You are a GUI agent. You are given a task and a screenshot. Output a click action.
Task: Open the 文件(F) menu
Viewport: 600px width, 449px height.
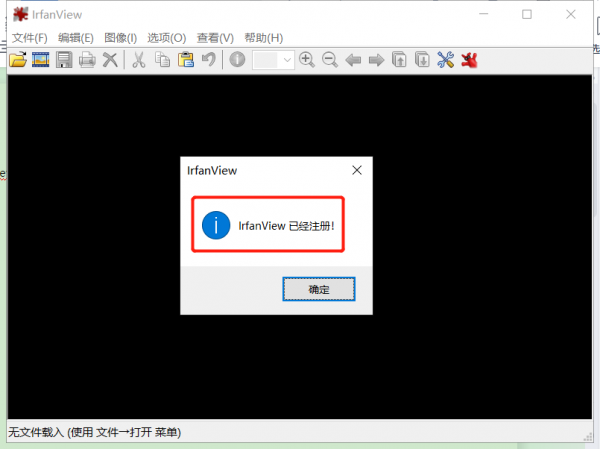point(29,38)
